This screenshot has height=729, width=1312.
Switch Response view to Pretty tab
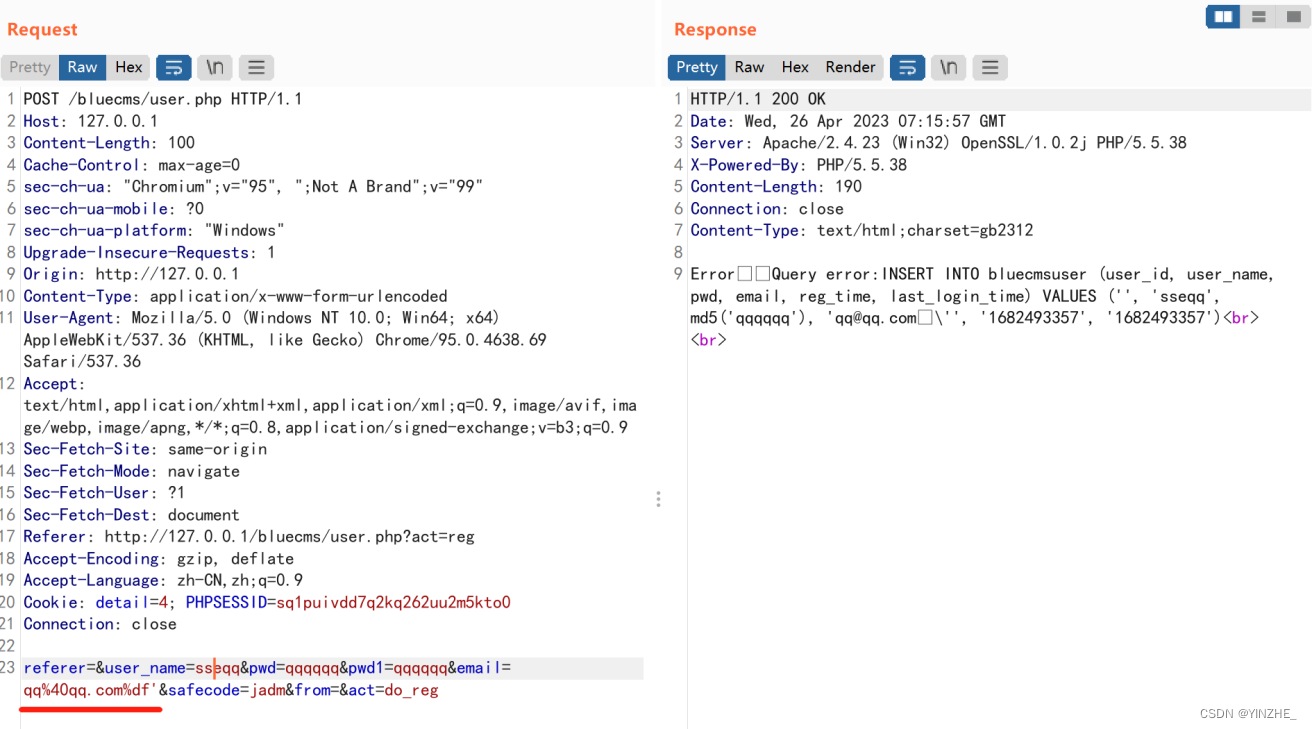pyautogui.click(x=697, y=67)
